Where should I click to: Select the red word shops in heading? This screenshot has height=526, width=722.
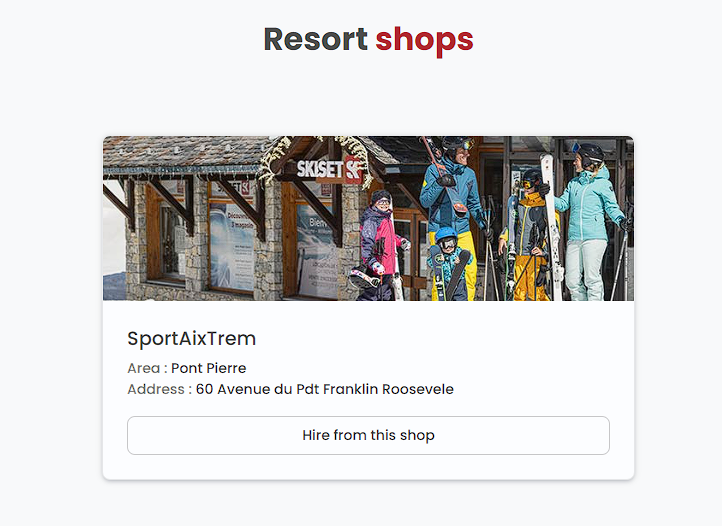[425, 41]
